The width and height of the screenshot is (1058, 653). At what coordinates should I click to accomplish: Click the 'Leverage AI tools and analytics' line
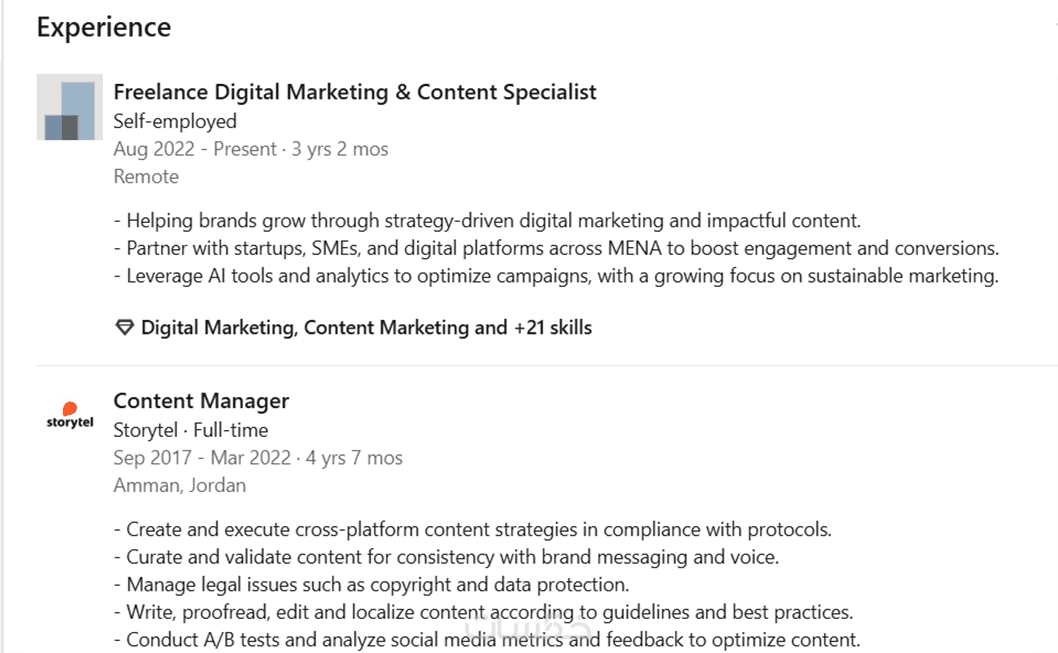coord(556,276)
